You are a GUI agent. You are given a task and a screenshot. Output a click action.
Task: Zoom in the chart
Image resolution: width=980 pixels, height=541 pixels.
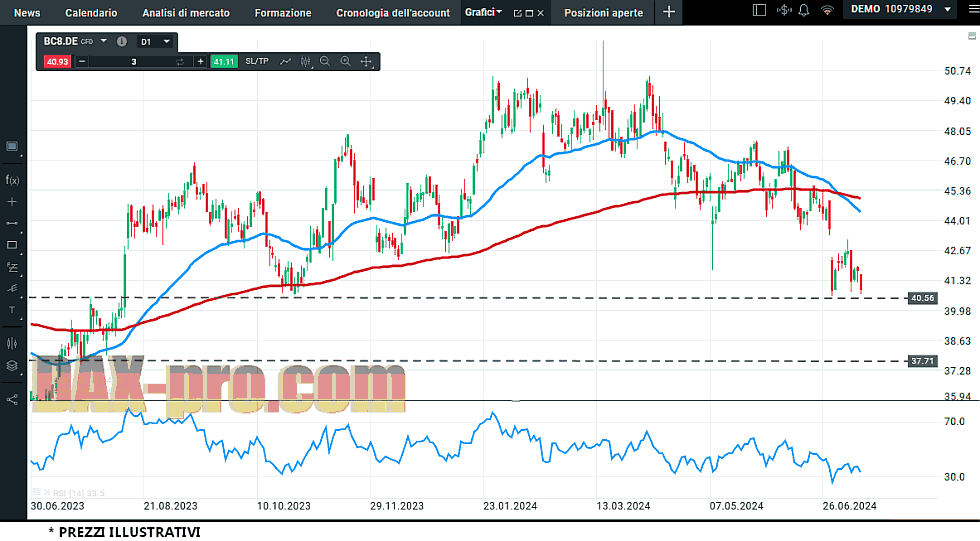346,61
